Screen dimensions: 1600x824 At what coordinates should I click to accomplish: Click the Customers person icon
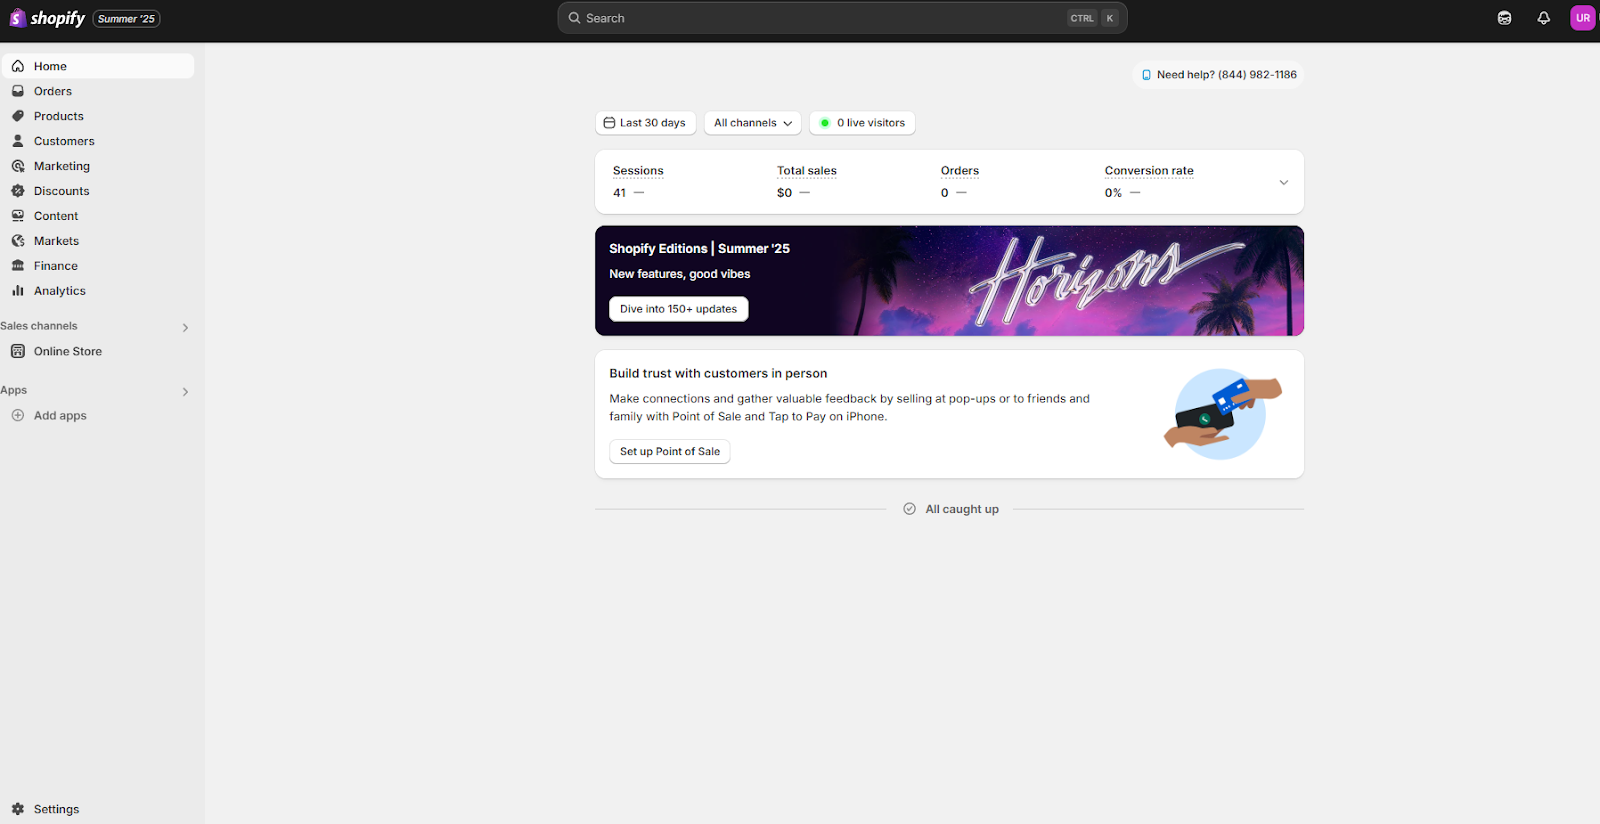coord(18,141)
